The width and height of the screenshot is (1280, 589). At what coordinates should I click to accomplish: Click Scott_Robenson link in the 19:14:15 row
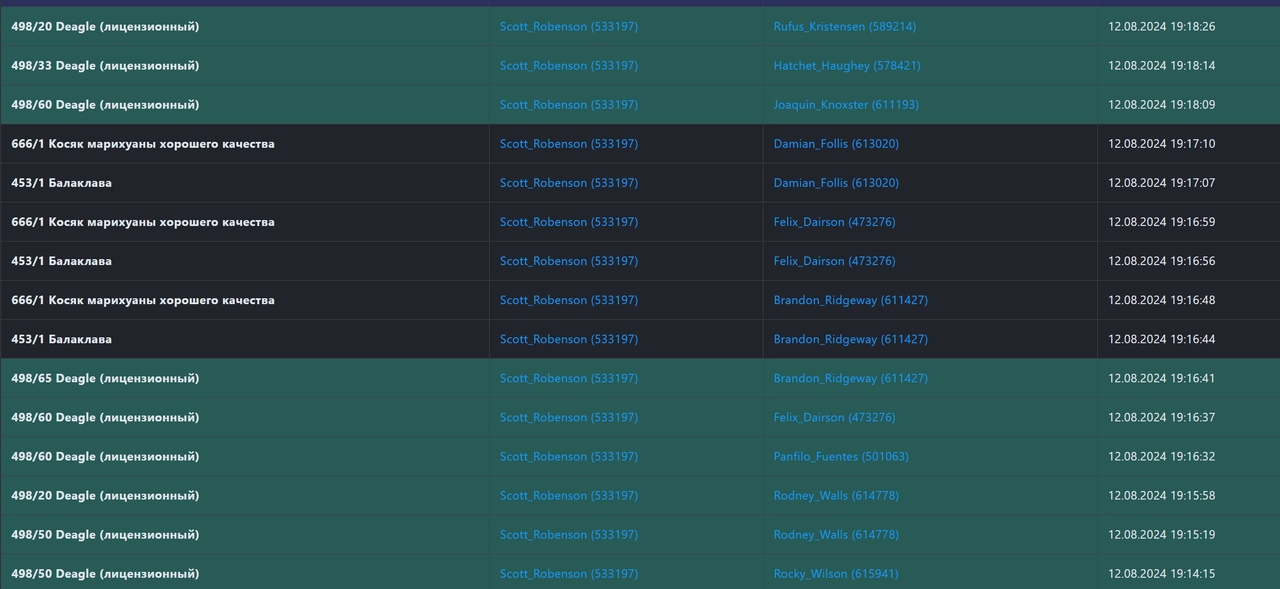568,574
